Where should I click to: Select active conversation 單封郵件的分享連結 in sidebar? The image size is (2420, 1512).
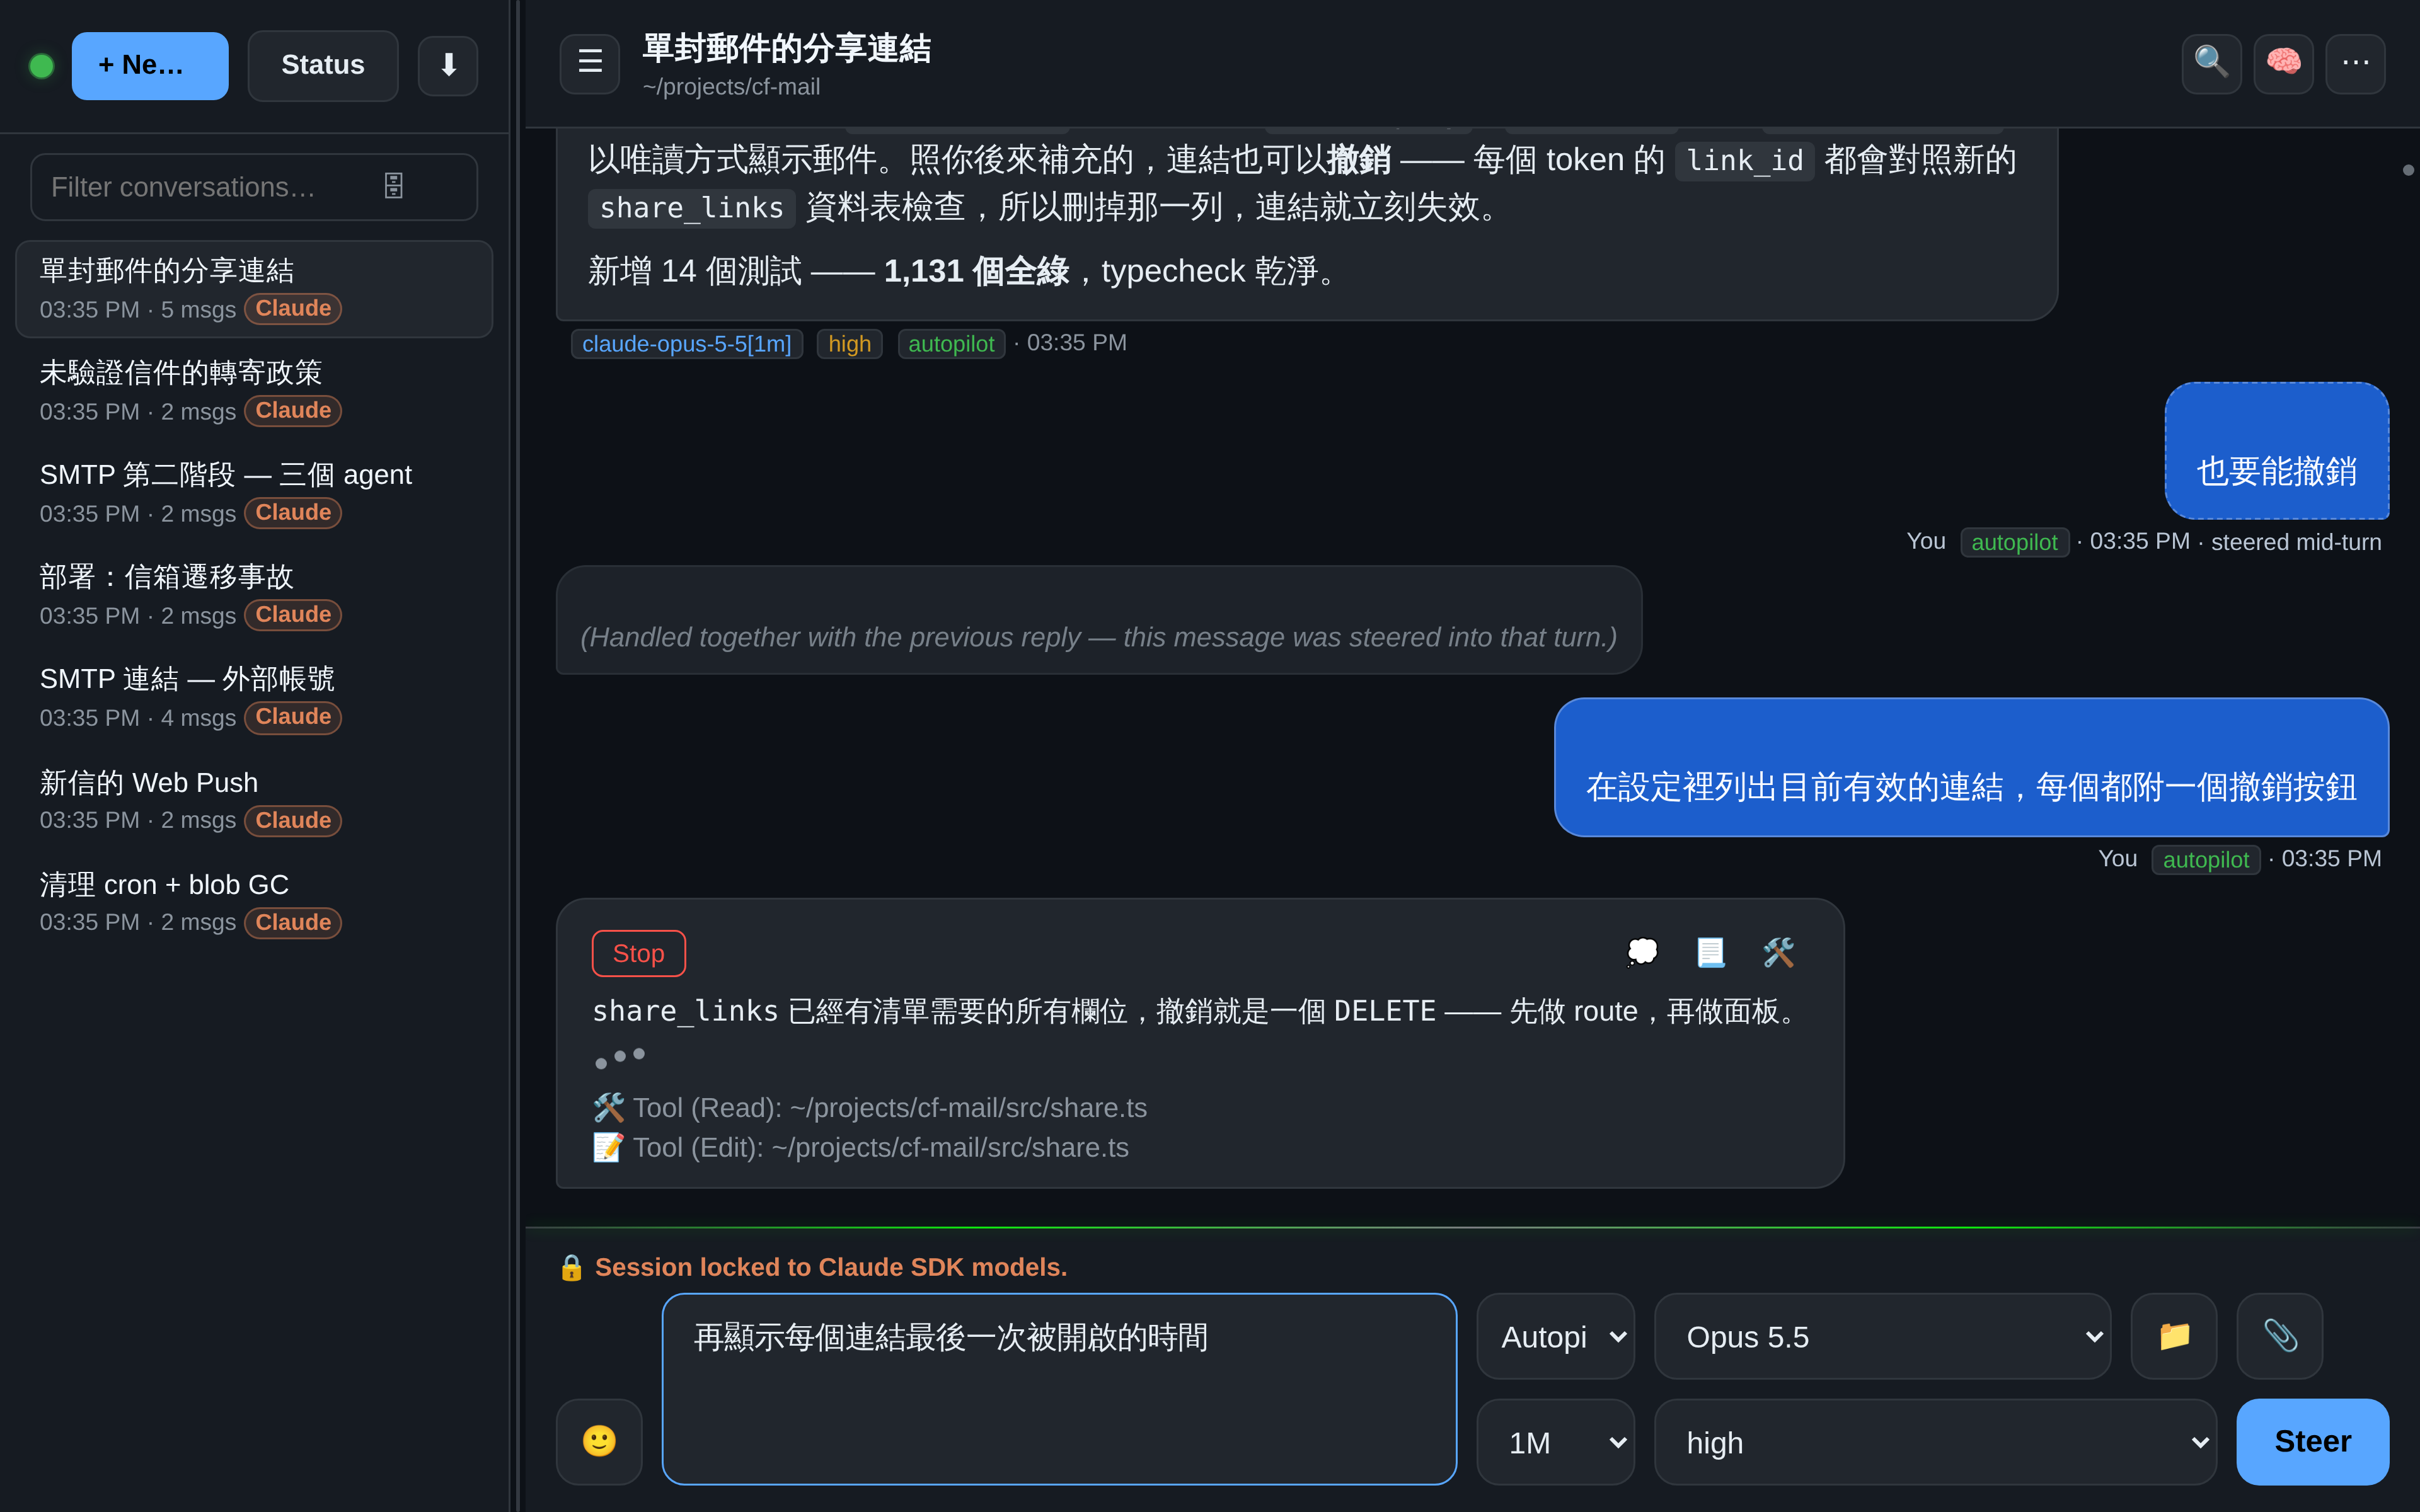(254, 289)
